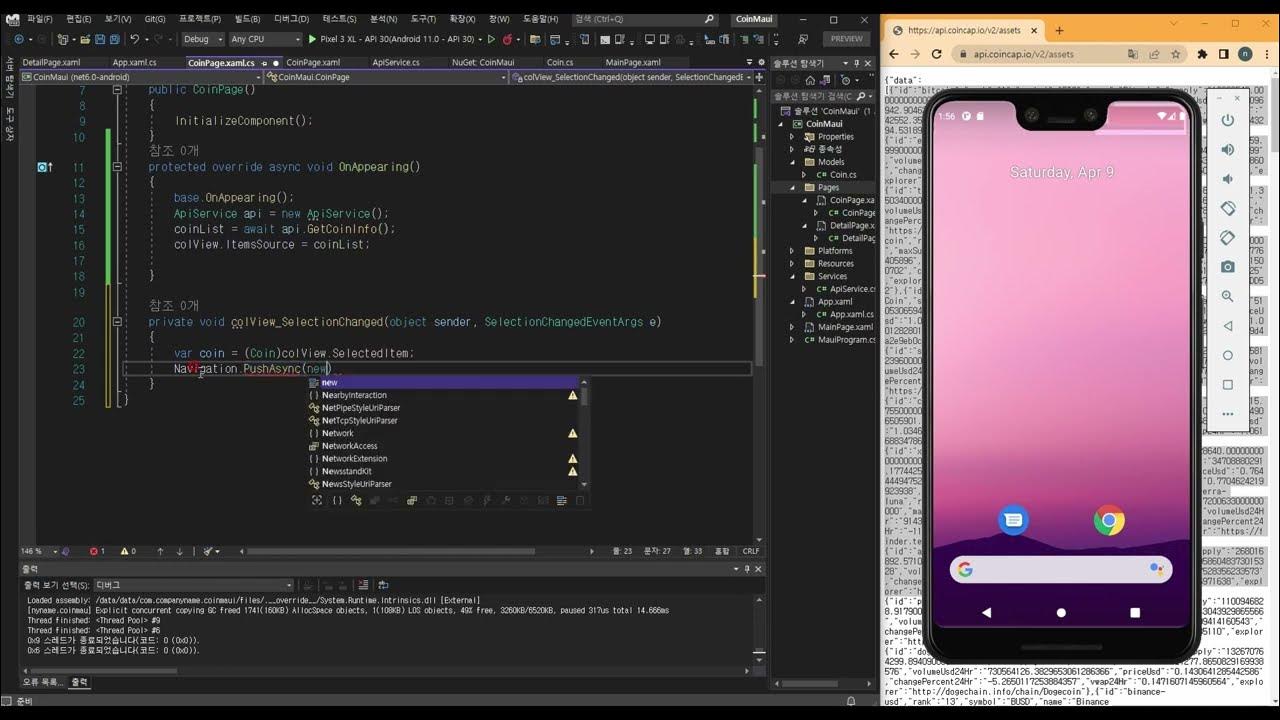The image size is (1280, 720).
Task: Open the Git(G) menu
Action: pos(155,19)
